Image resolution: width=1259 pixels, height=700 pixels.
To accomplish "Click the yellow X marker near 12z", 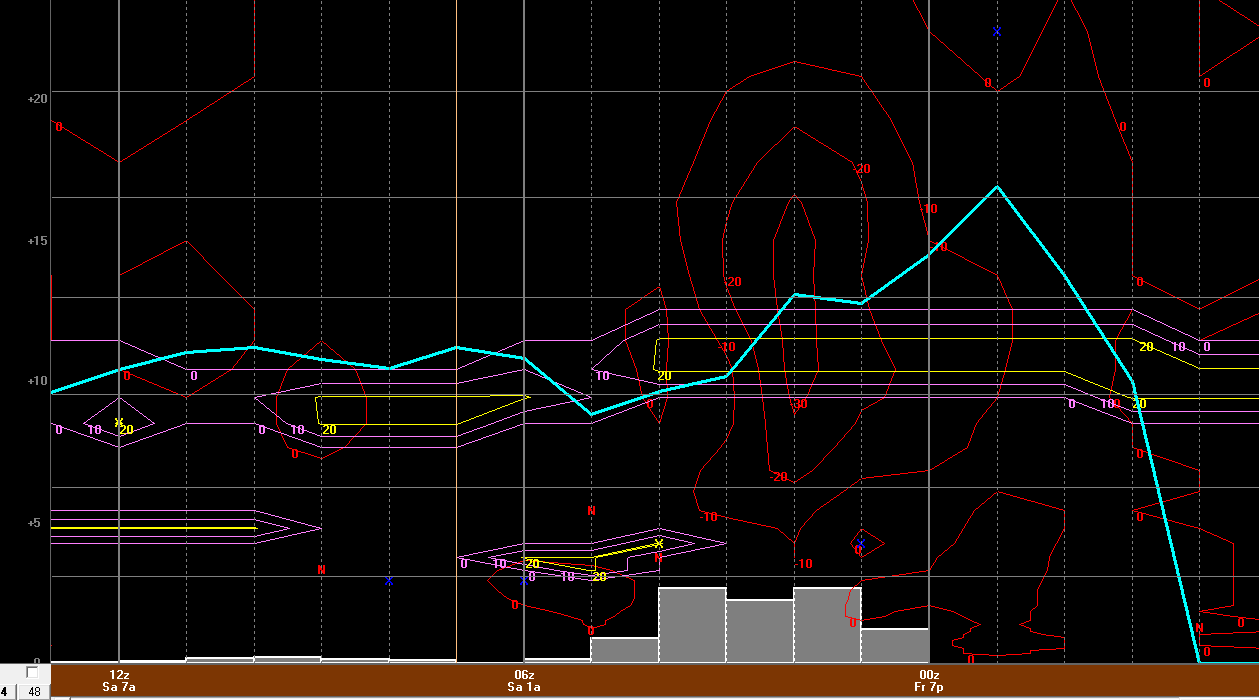I will coord(118,422).
